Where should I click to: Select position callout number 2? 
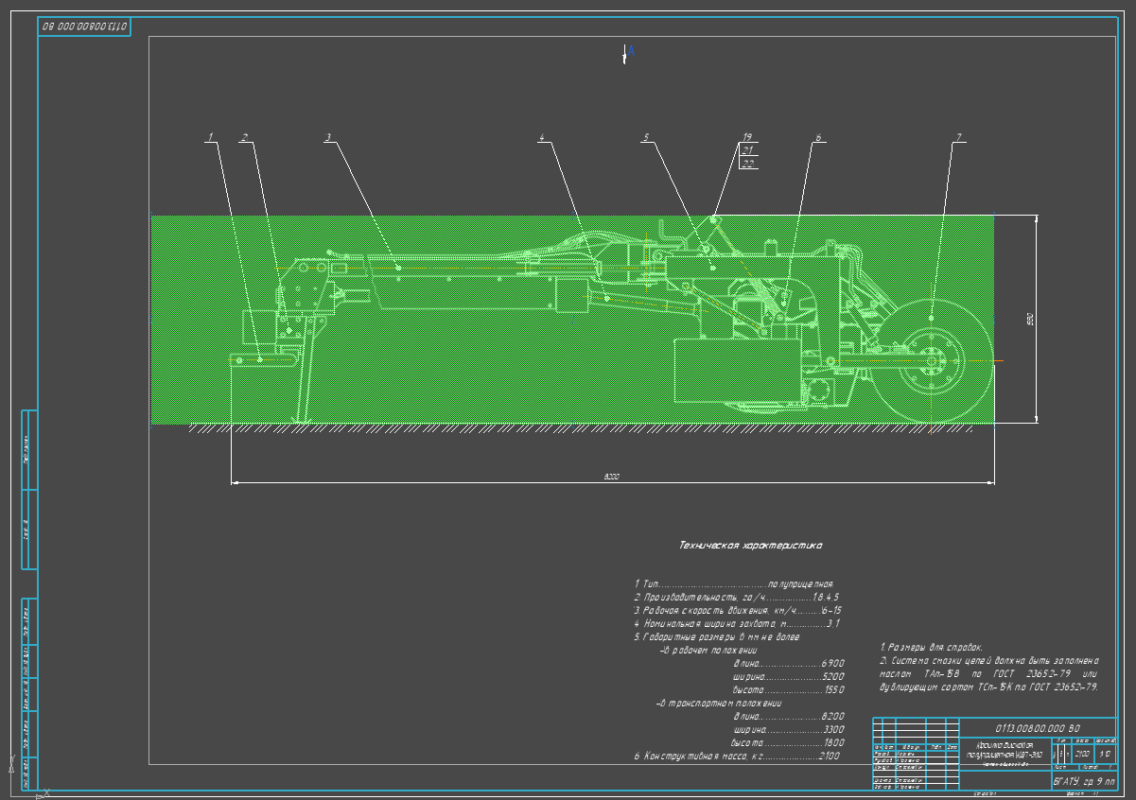(244, 136)
